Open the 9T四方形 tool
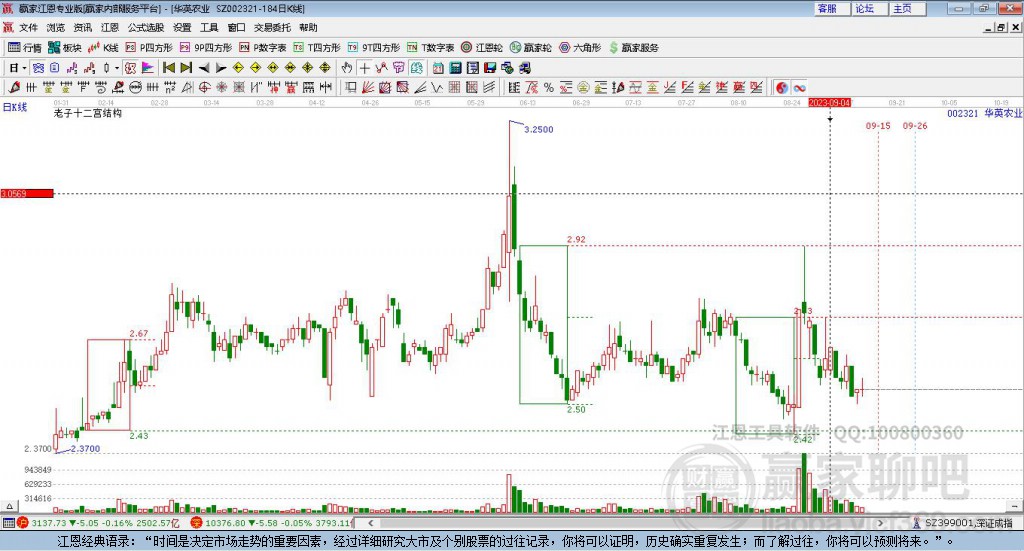This screenshot has width=1024, height=551. tap(374, 48)
